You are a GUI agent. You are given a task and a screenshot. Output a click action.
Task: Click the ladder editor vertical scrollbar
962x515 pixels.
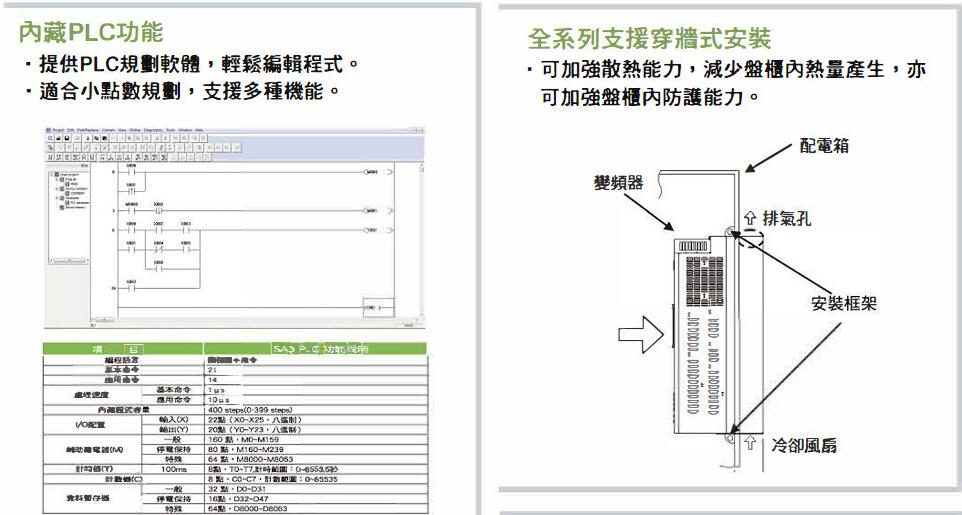[x=420, y=240]
